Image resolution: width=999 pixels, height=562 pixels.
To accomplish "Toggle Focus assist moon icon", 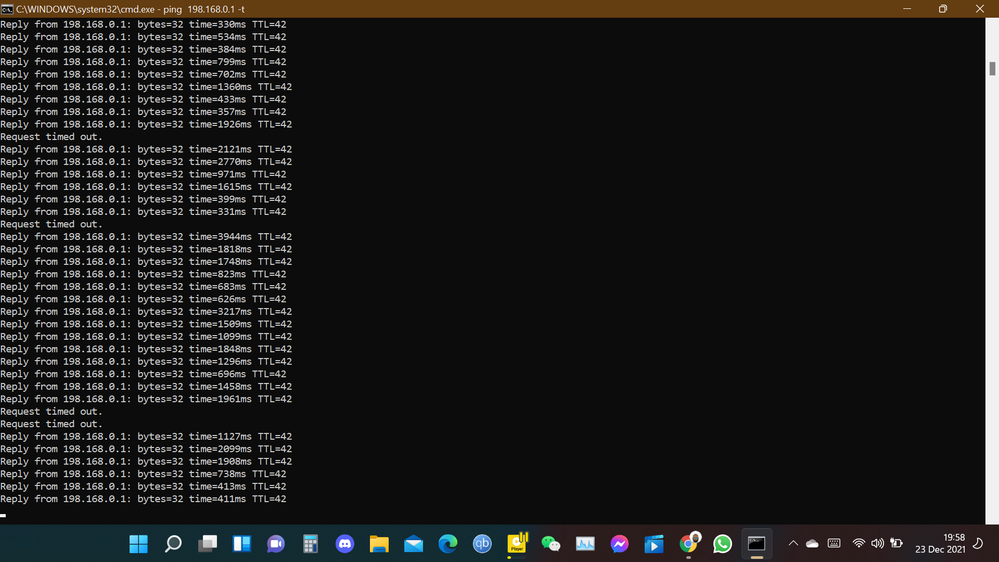I will click(x=978, y=544).
